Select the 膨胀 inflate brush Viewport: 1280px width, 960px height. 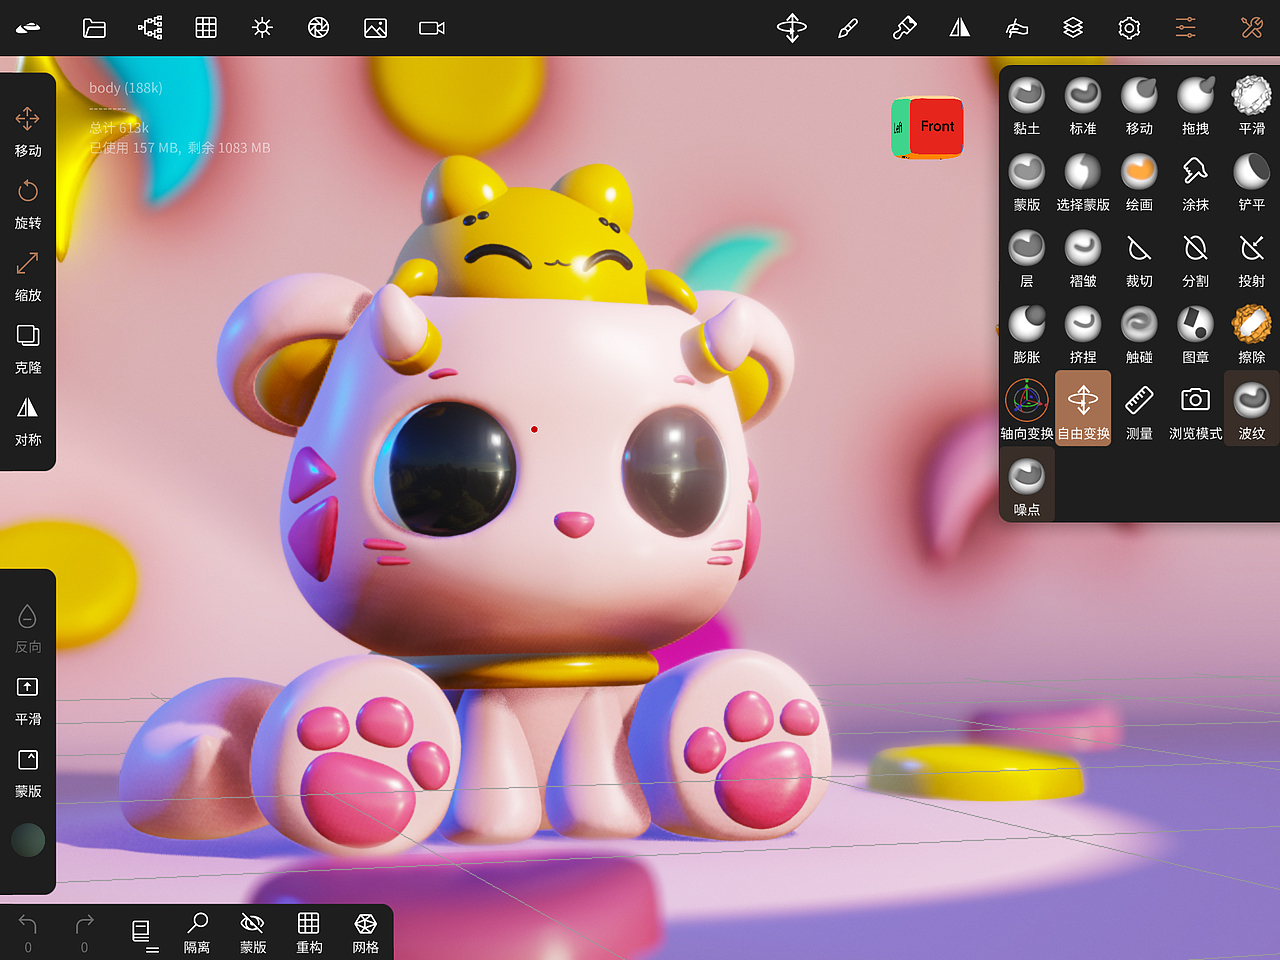(1027, 334)
